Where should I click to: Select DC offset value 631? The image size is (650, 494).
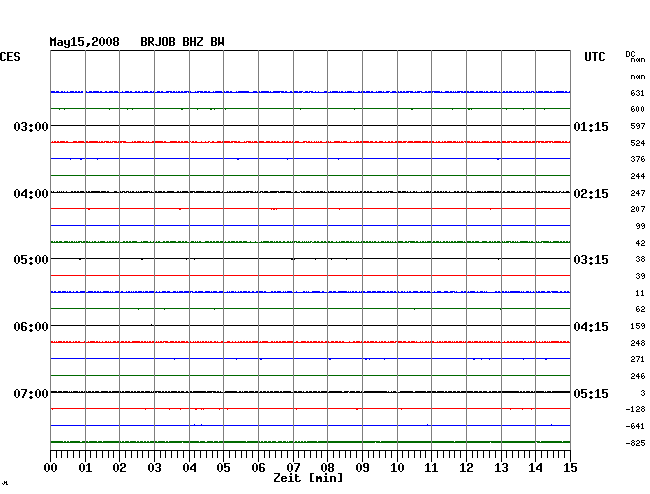pyautogui.click(x=638, y=93)
